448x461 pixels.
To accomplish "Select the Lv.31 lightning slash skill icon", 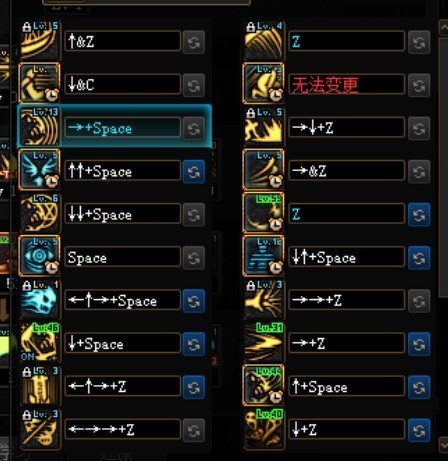I will pyautogui.click(x=263, y=342).
